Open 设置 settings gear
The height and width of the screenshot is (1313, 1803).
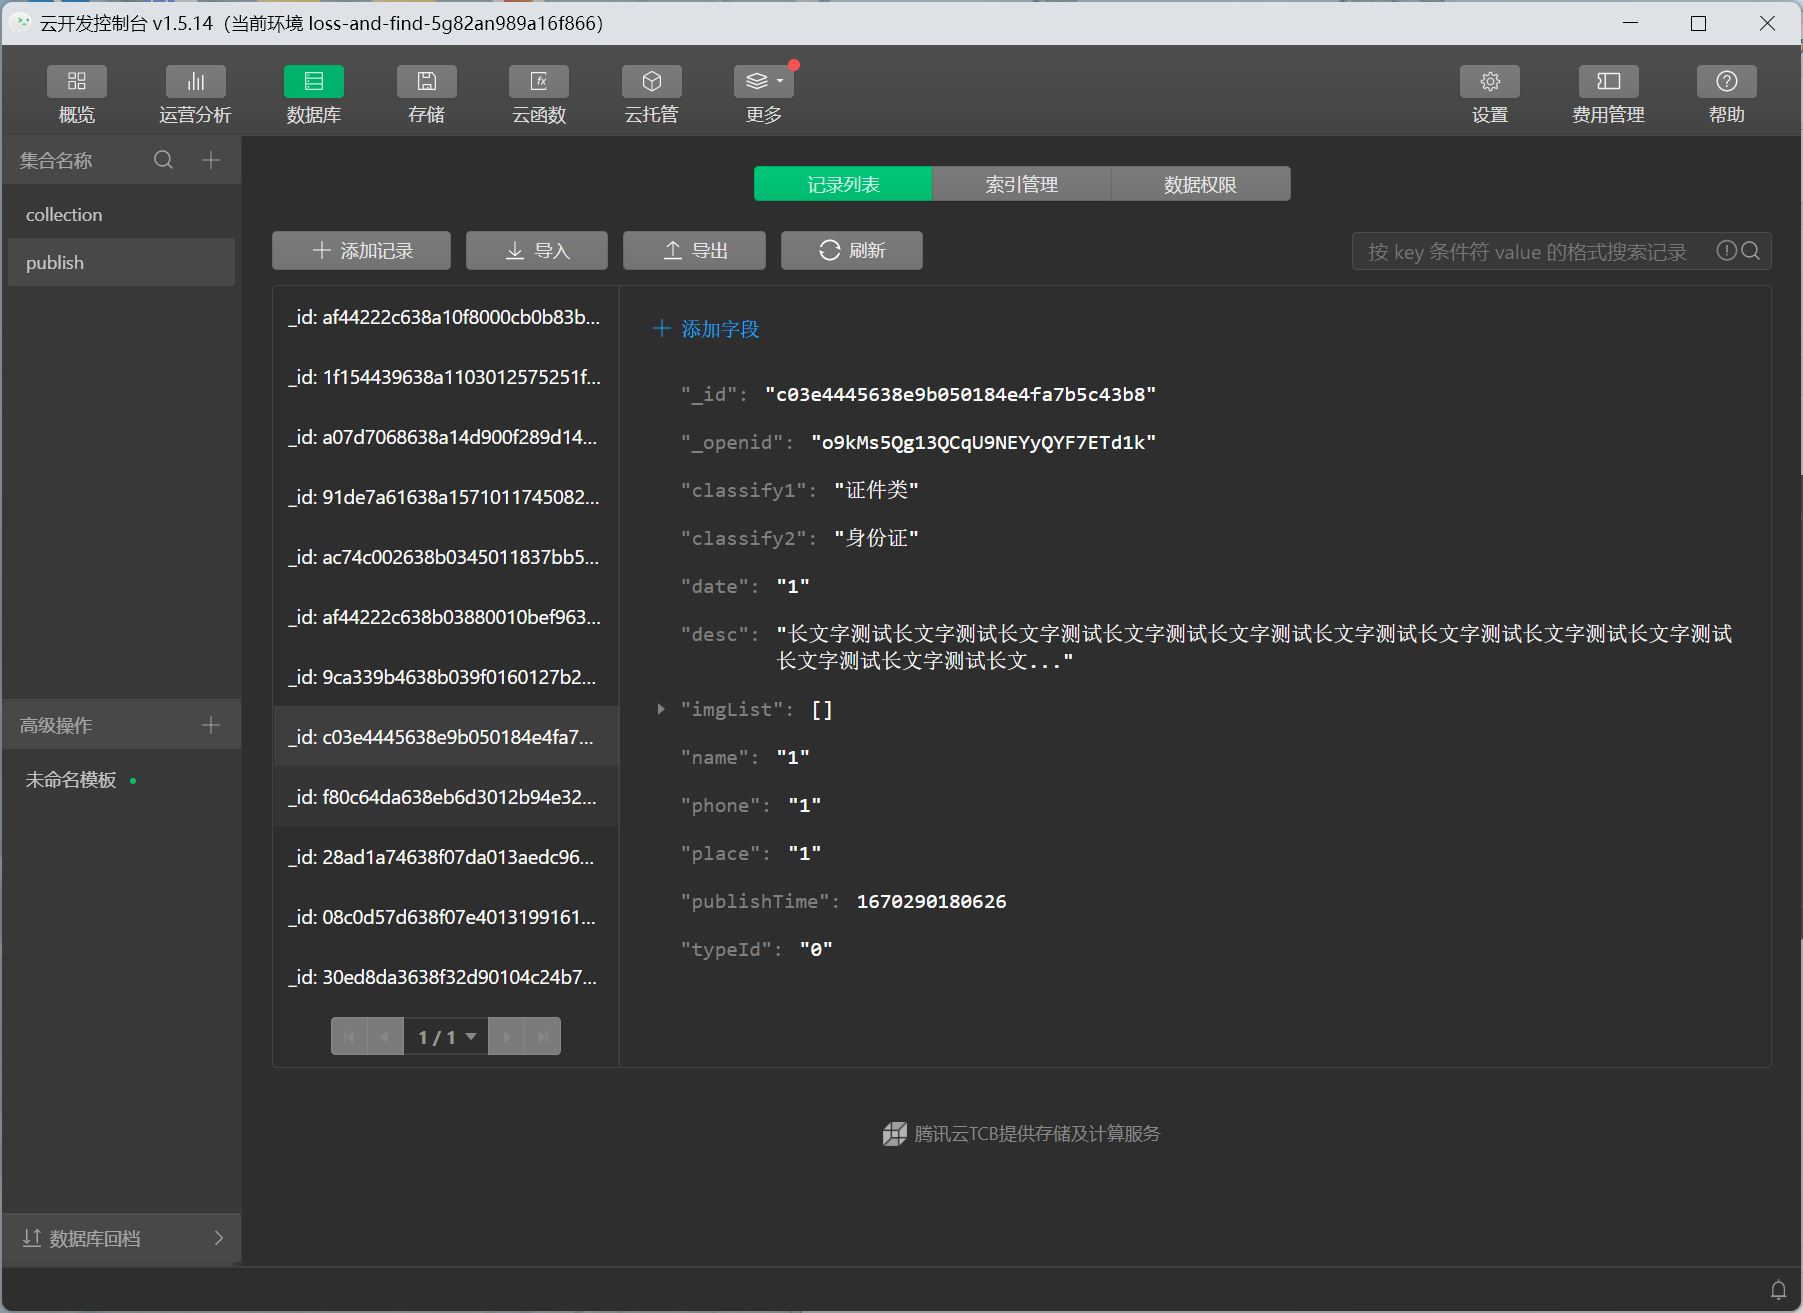pos(1490,82)
